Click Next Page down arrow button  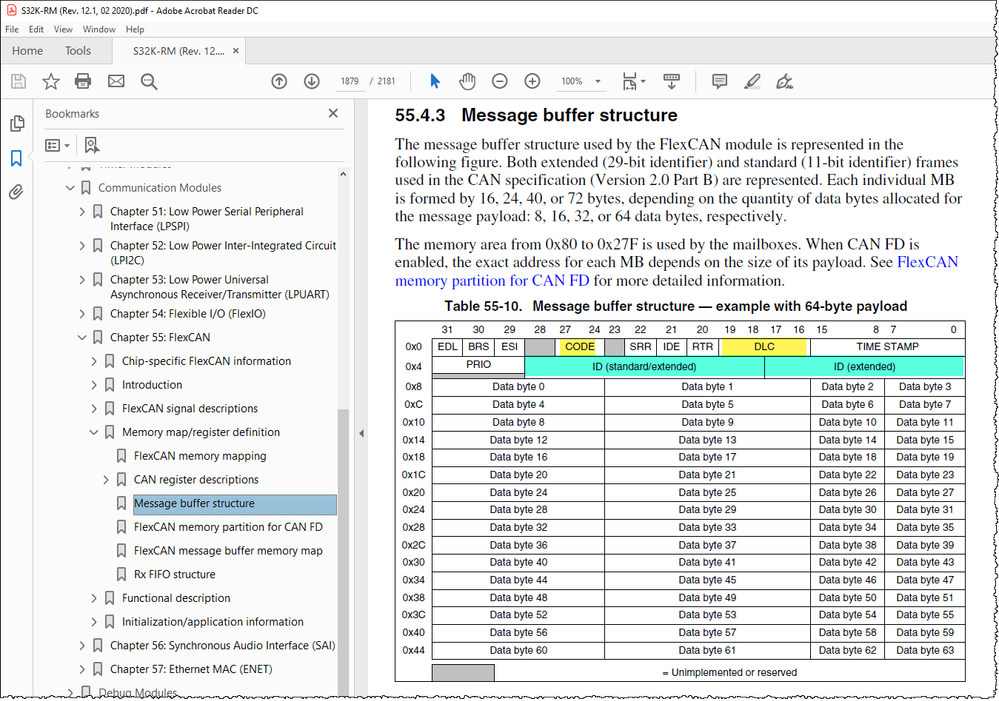311,81
